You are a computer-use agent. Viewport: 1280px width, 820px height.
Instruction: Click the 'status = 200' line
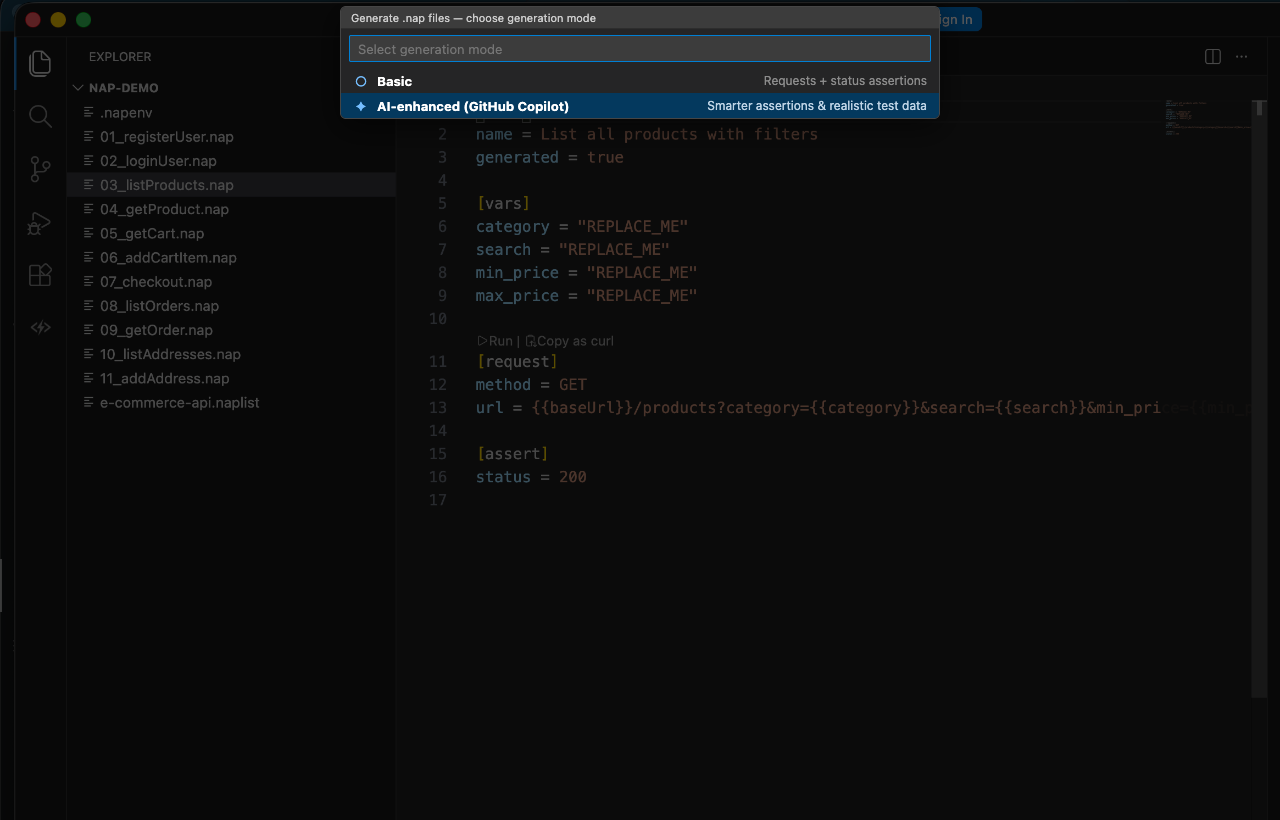point(531,476)
